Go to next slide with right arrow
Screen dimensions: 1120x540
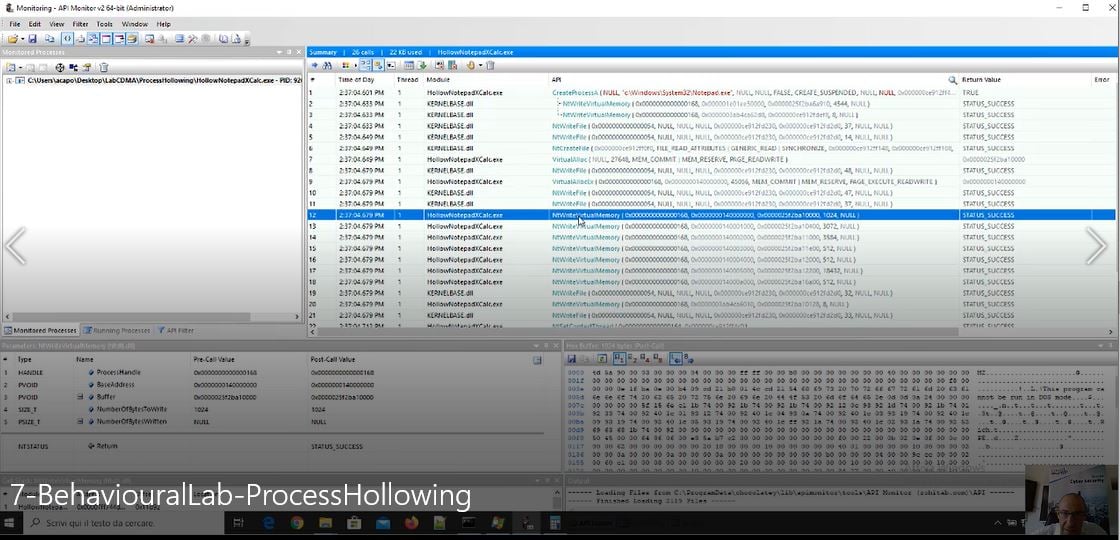point(1096,246)
